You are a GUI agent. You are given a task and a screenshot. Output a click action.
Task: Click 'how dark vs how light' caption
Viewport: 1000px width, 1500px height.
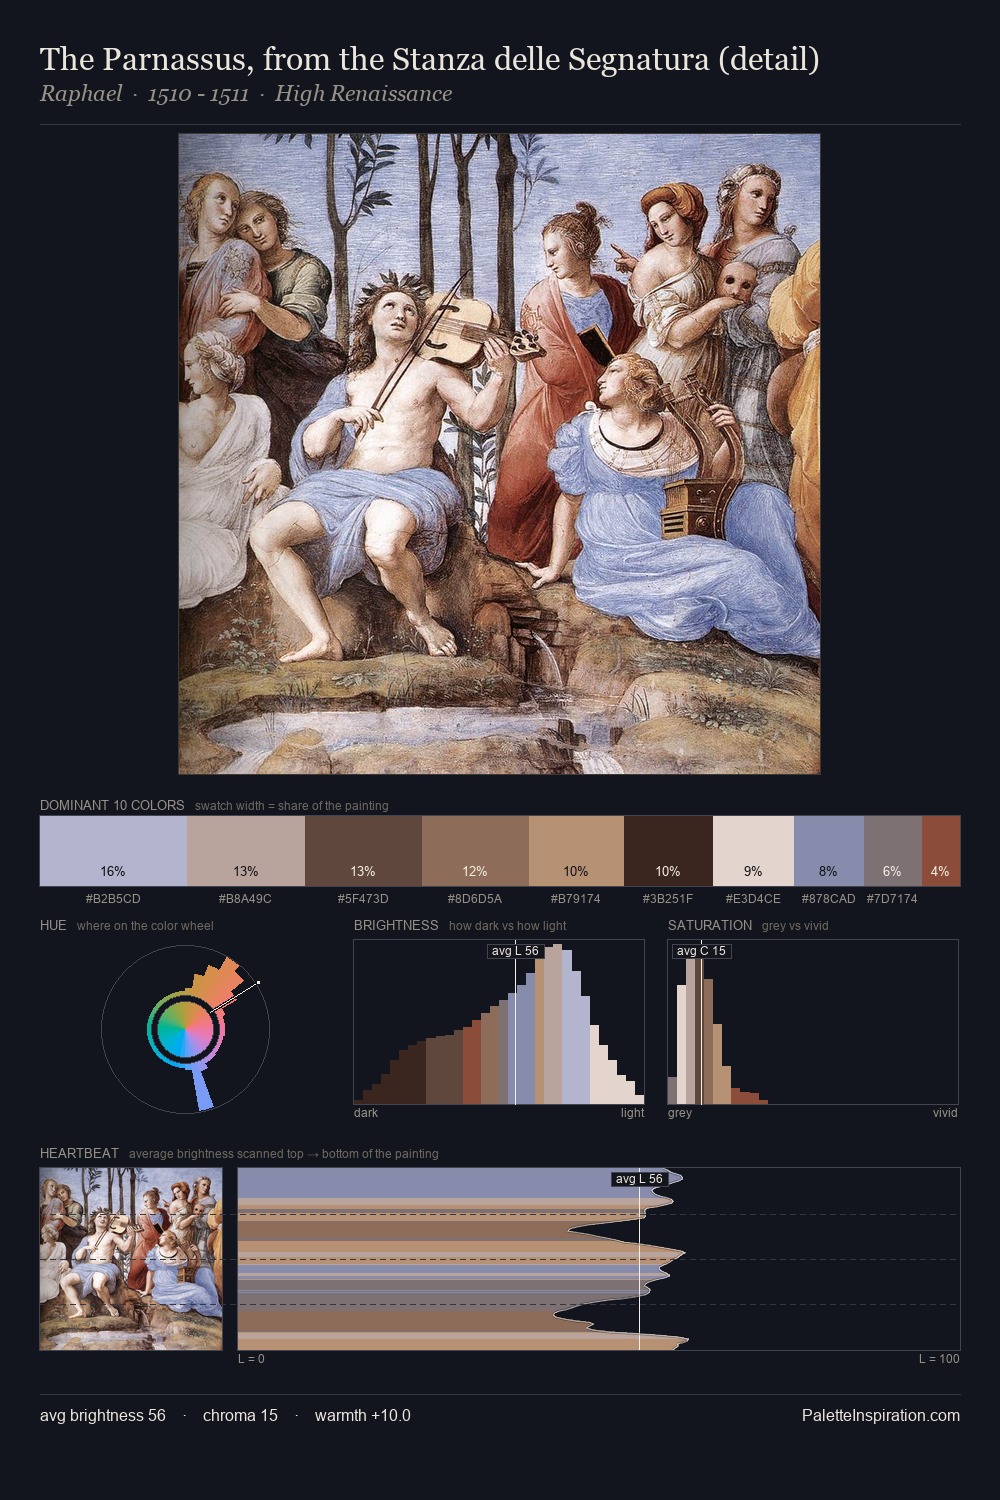click(x=508, y=926)
